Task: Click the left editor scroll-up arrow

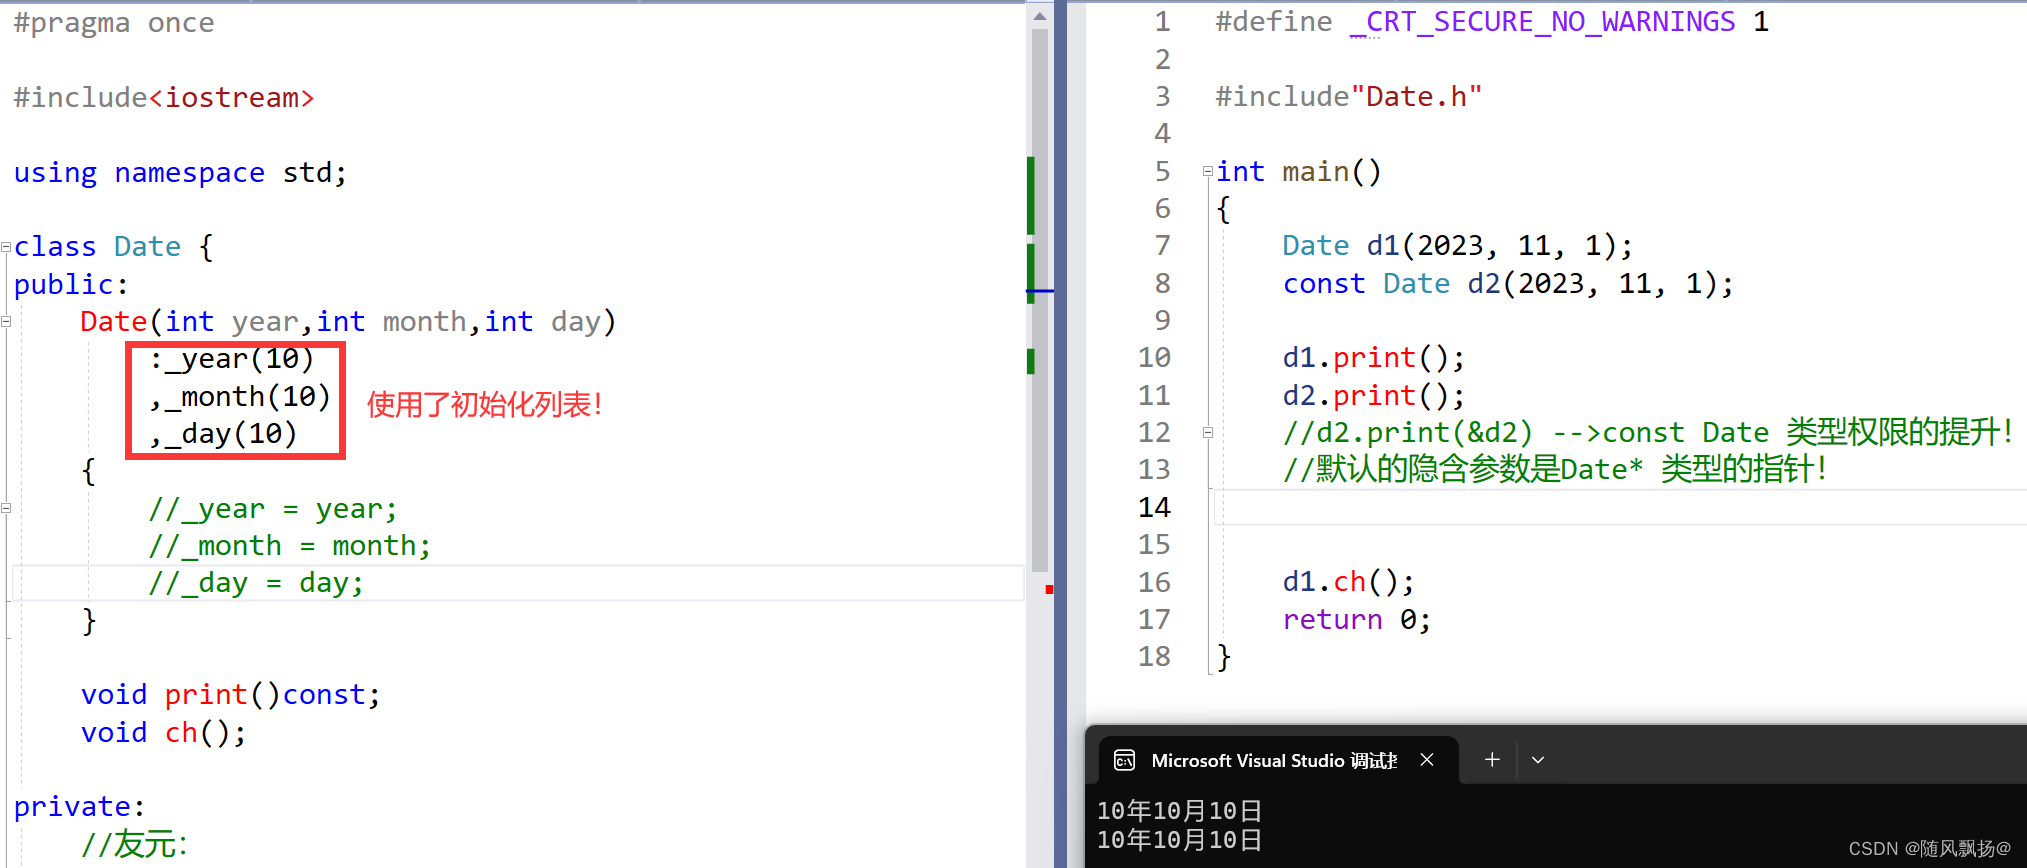Action: 1040,16
